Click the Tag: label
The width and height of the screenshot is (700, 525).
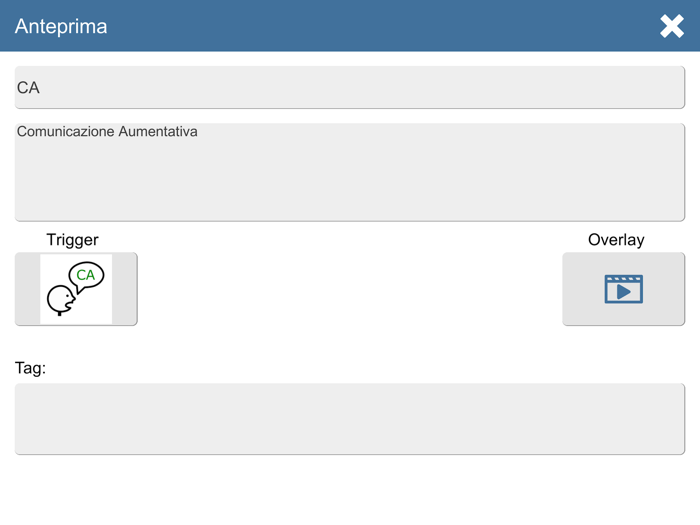click(x=30, y=368)
